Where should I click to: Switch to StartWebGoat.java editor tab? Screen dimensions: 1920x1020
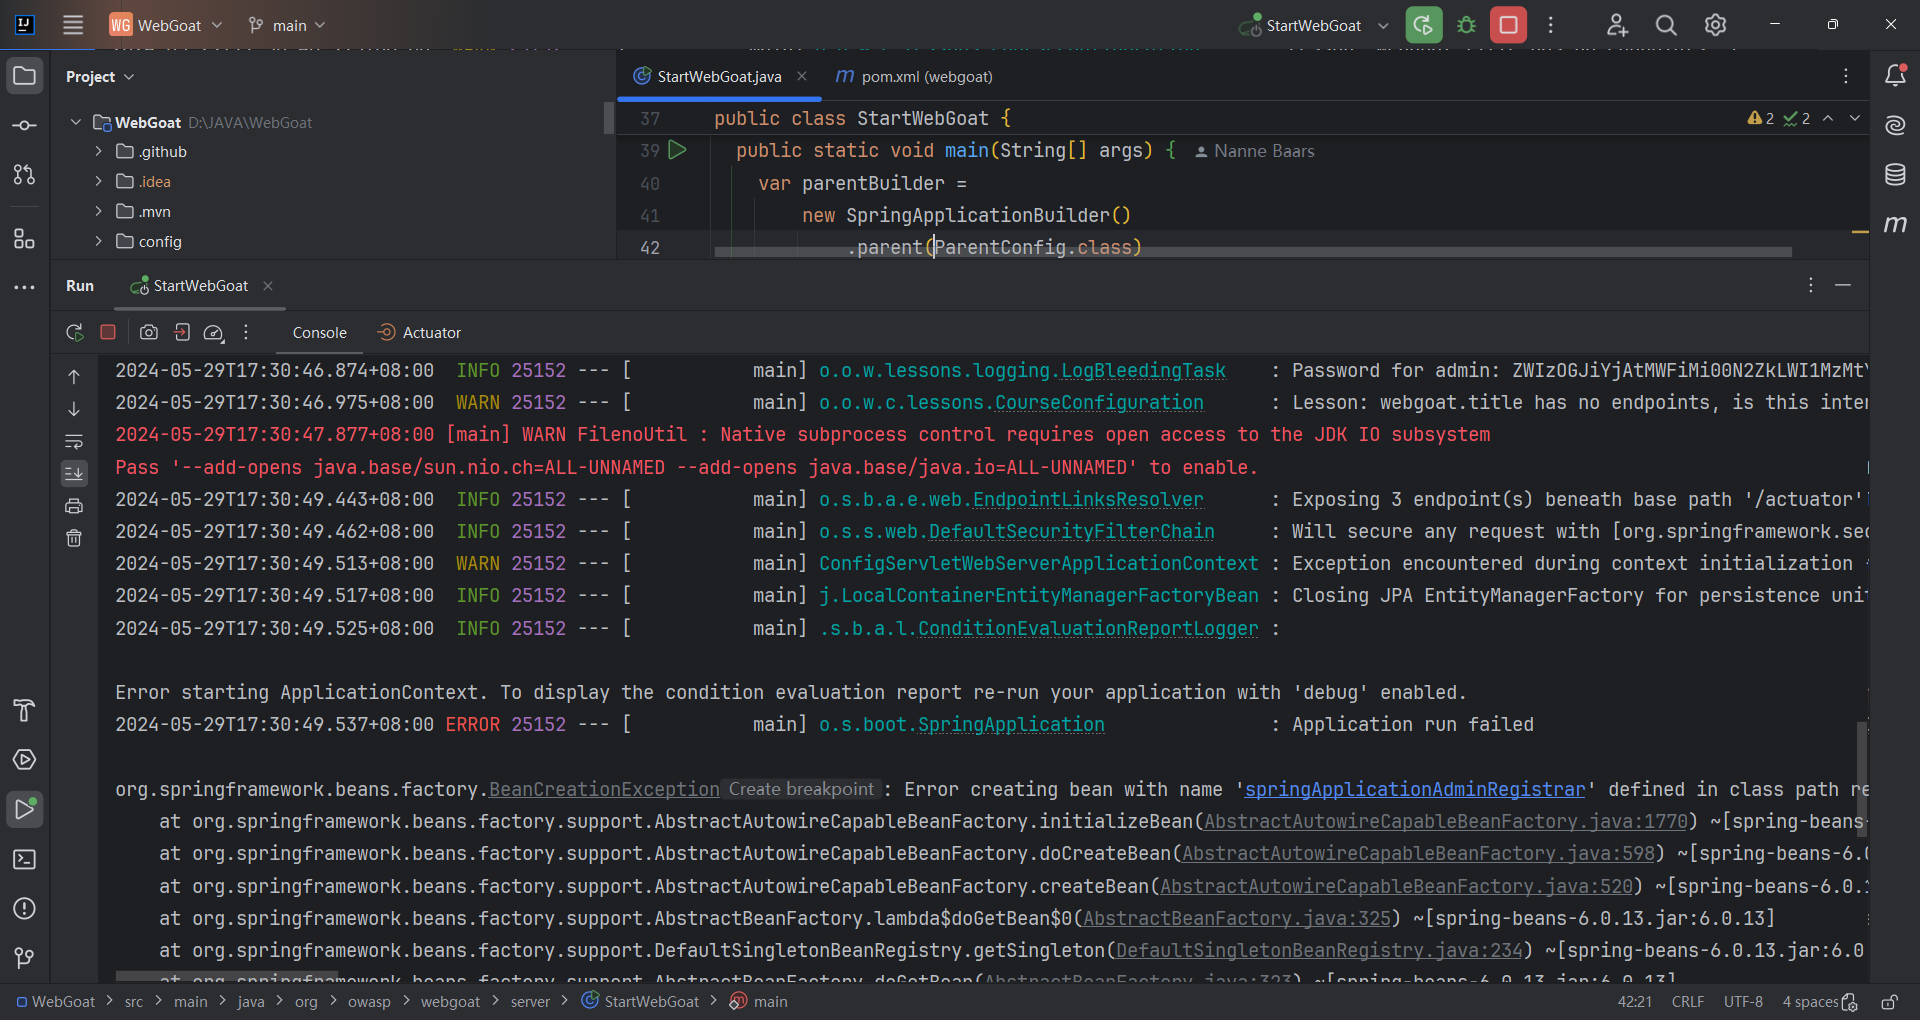[x=719, y=77]
